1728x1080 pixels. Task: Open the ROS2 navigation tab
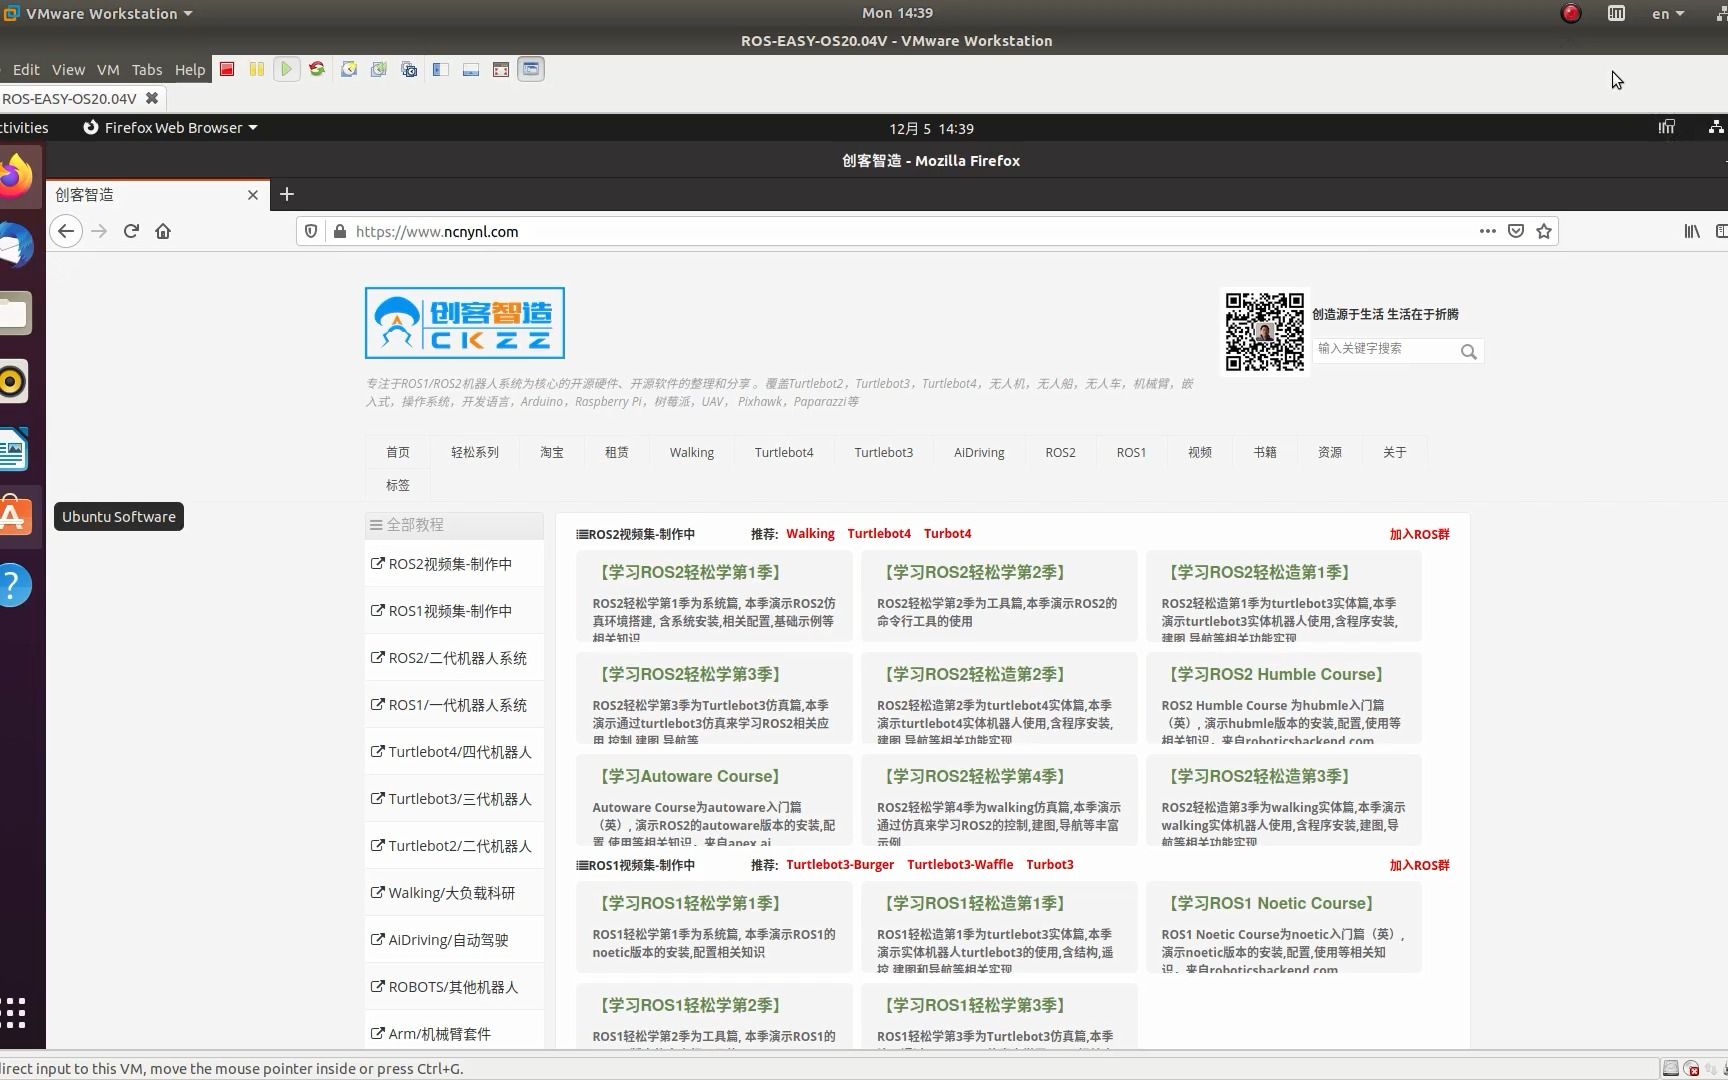pyautogui.click(x=1060, y=452)
